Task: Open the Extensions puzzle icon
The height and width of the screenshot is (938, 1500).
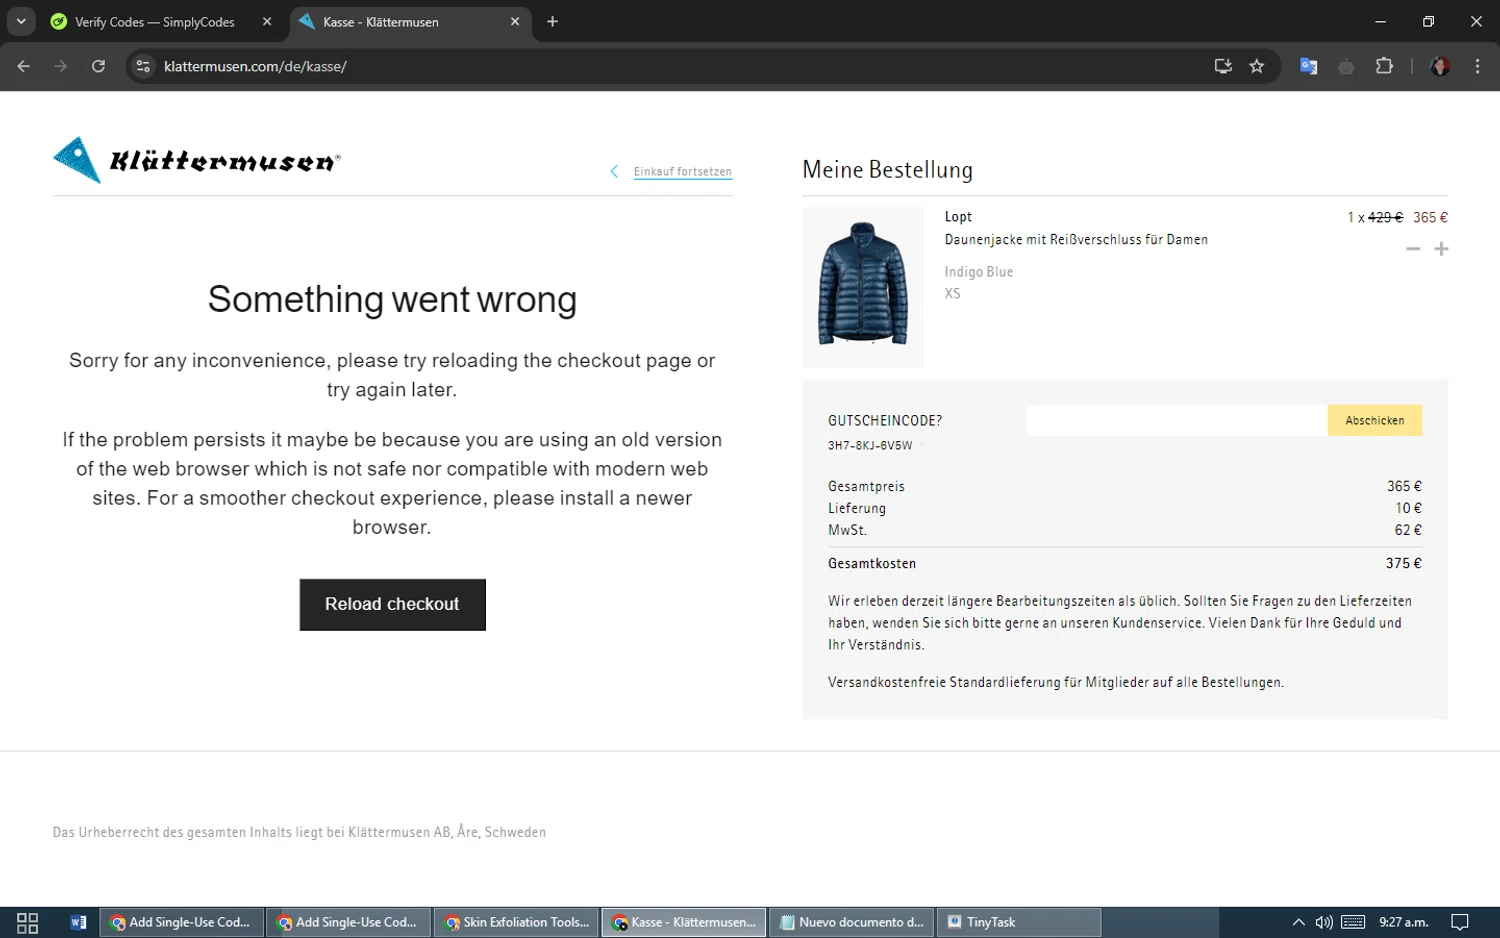Action: point(1384,66)
